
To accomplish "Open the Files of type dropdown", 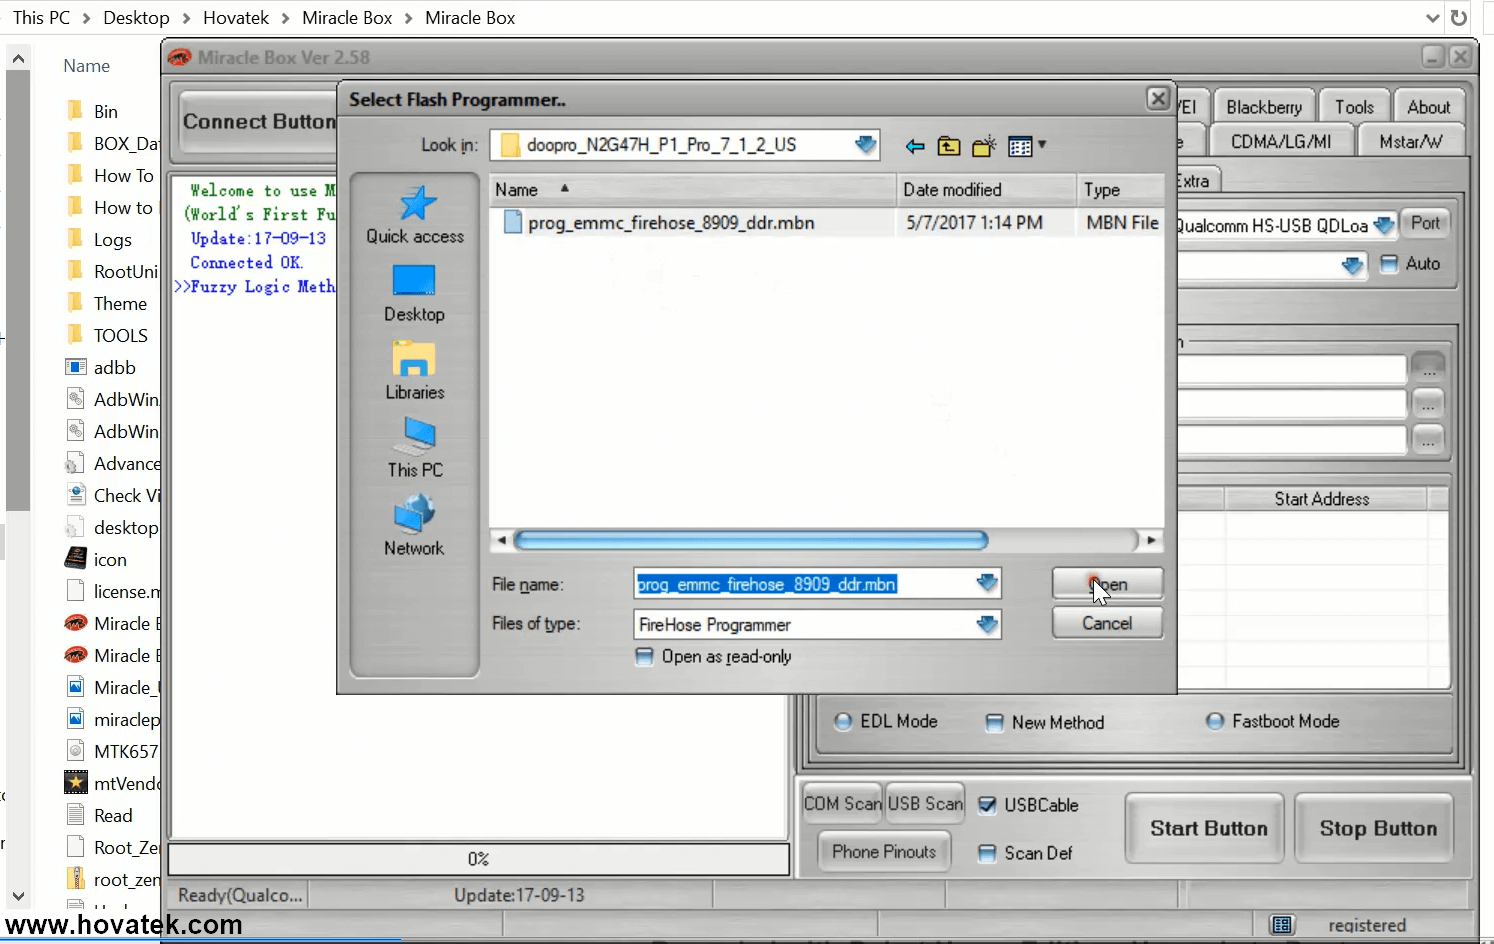I will click(x=986, y=625).
